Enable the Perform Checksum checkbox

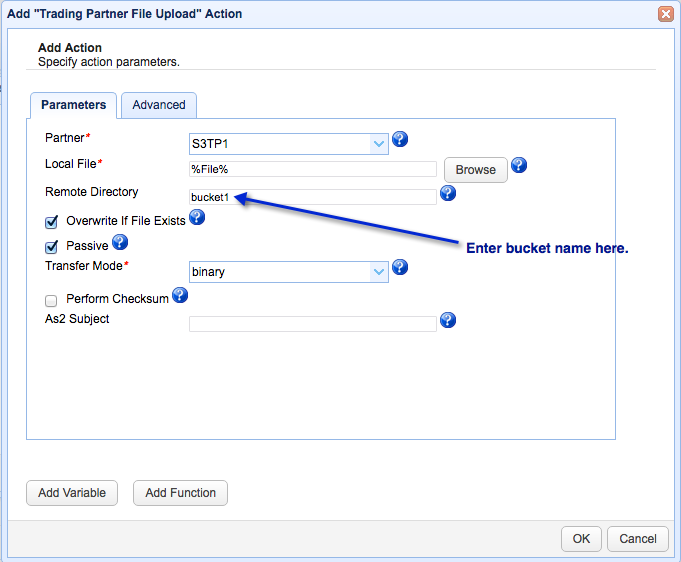click(x=51, y=301)
